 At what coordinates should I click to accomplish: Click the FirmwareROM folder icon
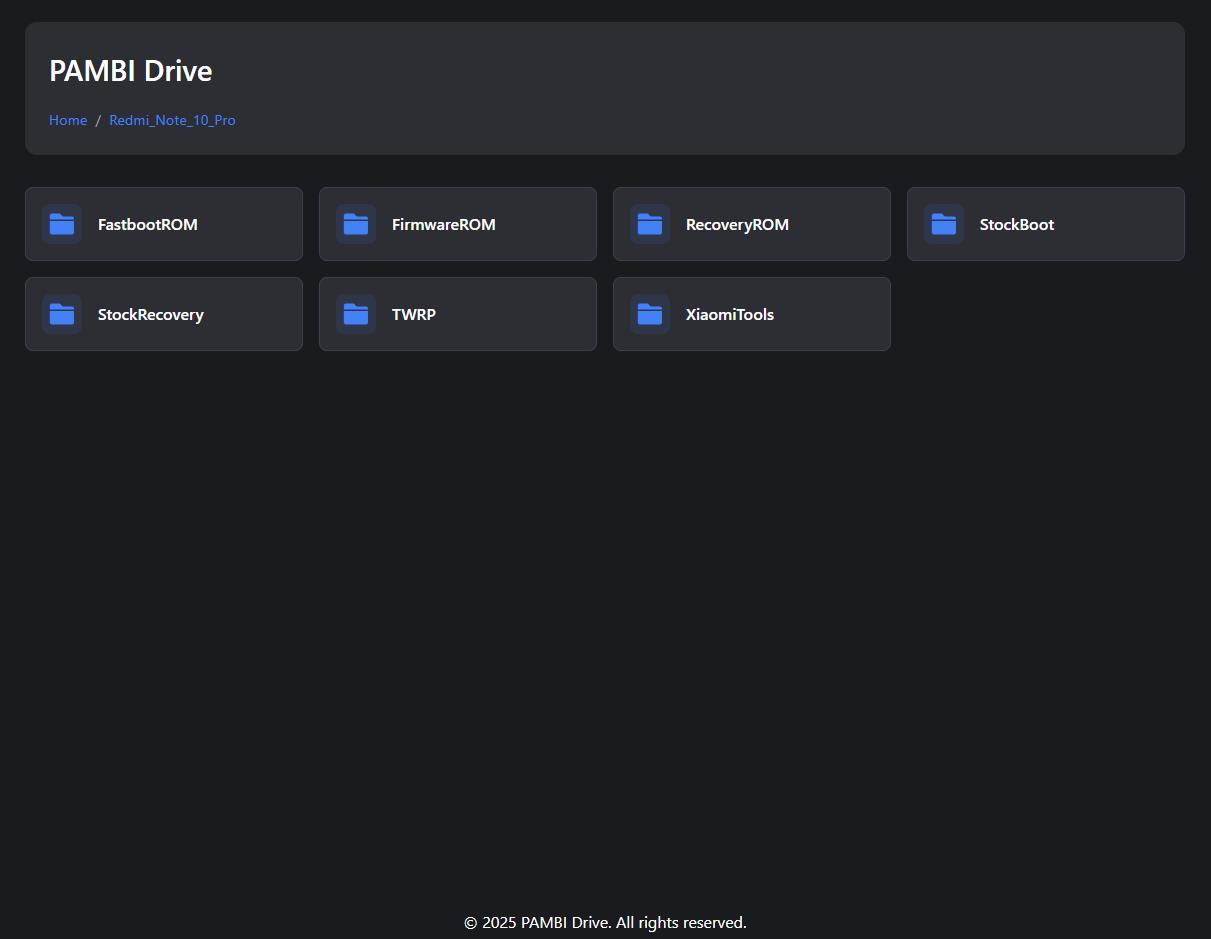click(x=355, y=224)
